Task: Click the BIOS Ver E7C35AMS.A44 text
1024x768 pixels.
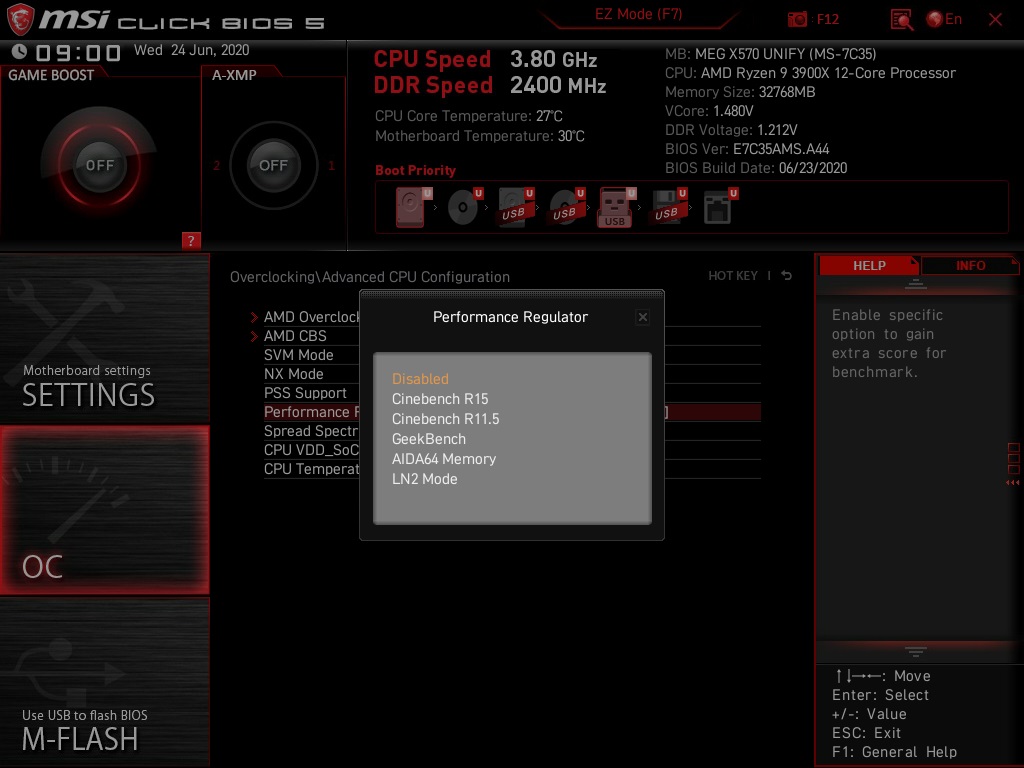Action: click(x=746, y=149)
